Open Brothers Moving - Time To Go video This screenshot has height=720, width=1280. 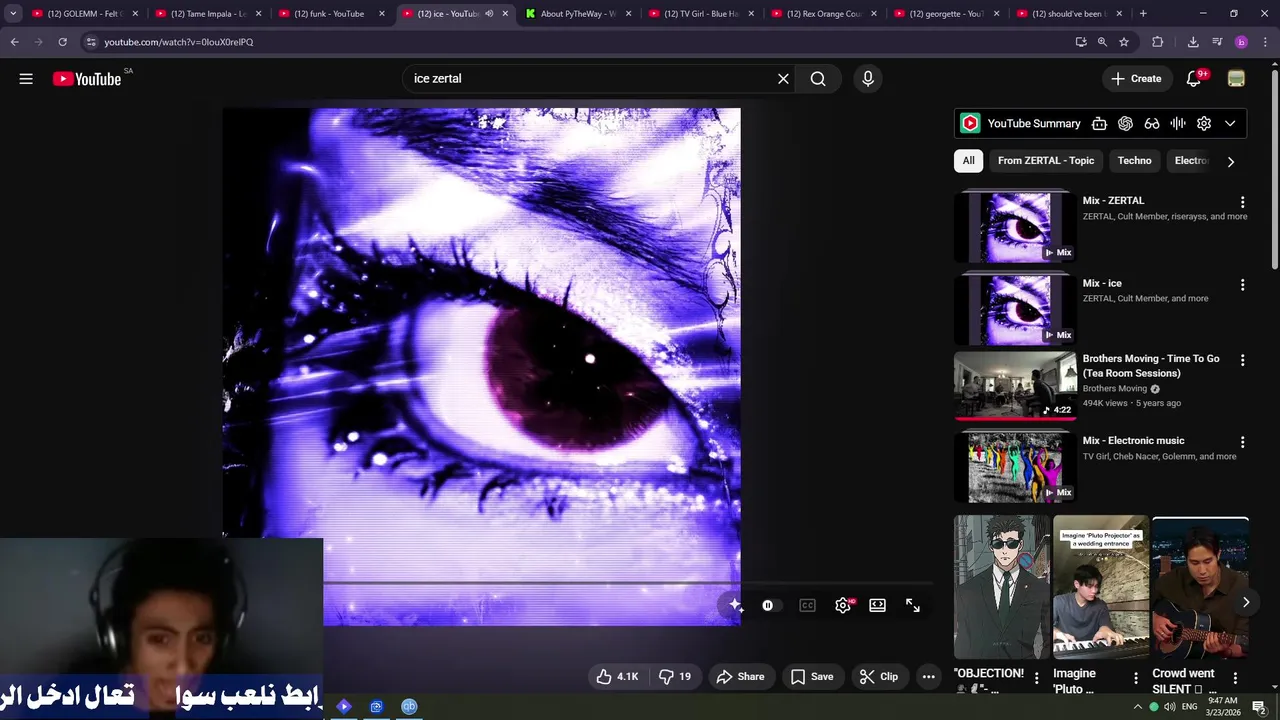click(x=1015, y=385)
